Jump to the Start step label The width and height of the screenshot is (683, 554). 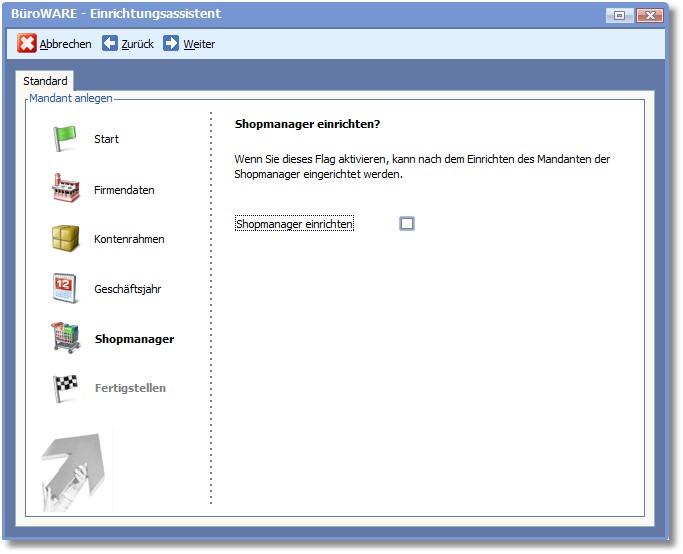[x=106, y=139]
